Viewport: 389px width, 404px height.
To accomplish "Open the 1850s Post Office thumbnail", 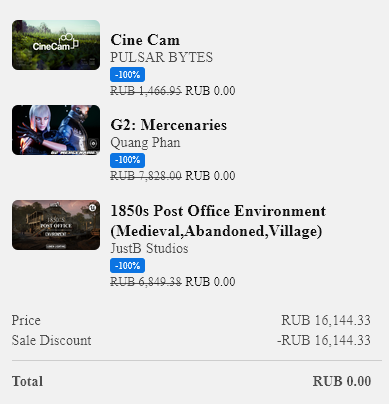I will click(56, 225).
